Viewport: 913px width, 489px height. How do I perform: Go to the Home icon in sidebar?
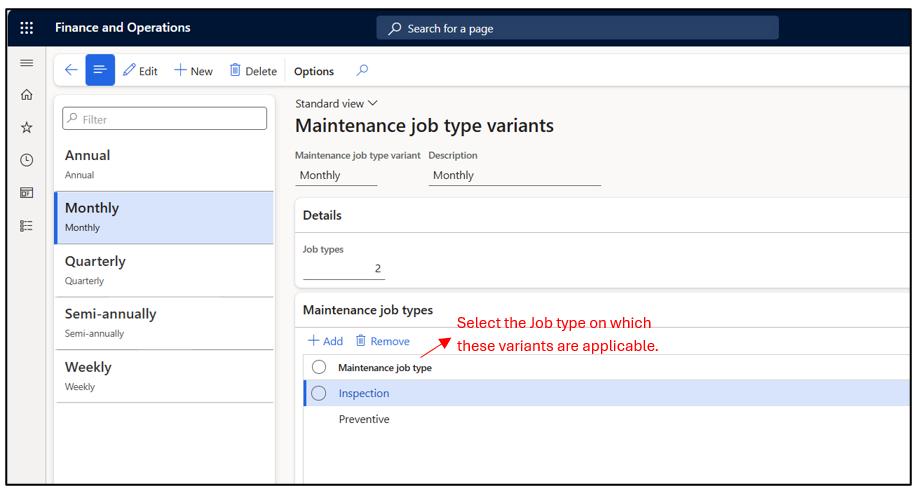(26, 95)
